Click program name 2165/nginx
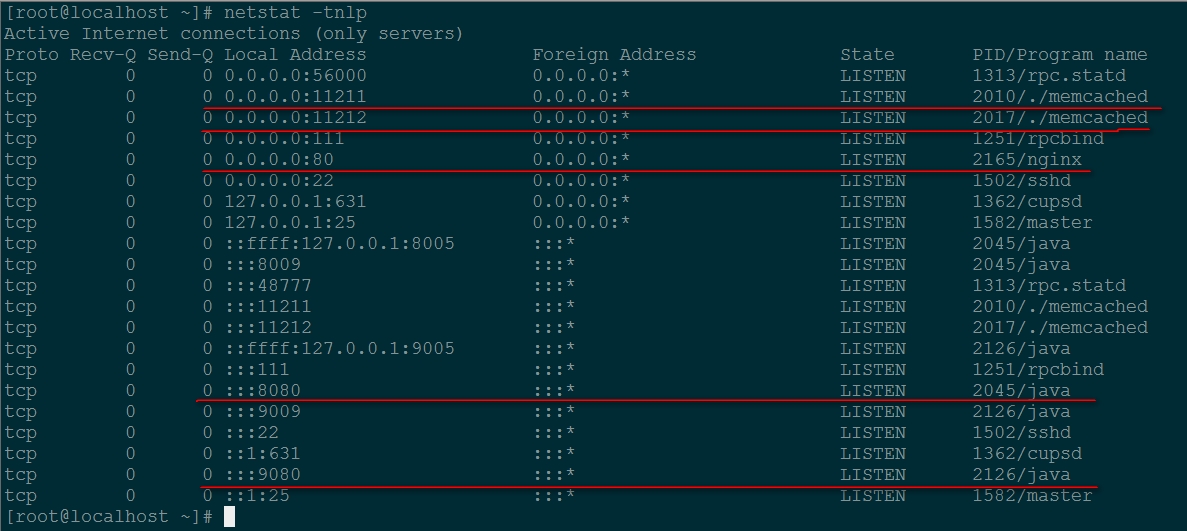The image size is (1187, 531). (x=1027, y=160)
